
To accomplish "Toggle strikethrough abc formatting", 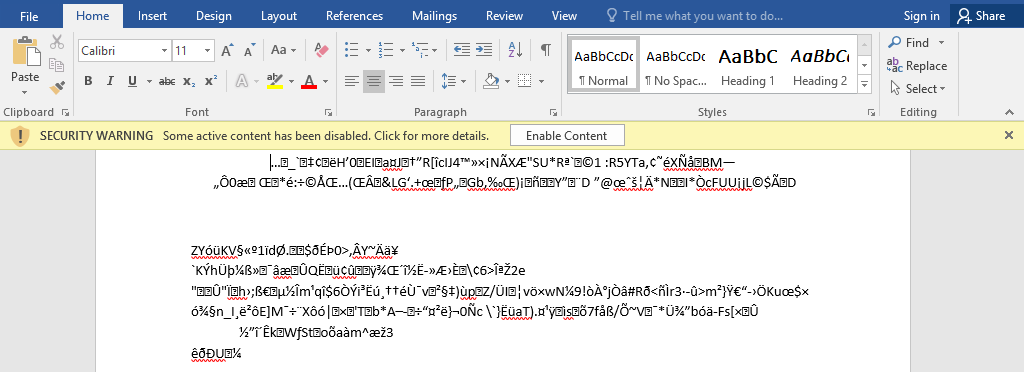I will click(167, 82).
